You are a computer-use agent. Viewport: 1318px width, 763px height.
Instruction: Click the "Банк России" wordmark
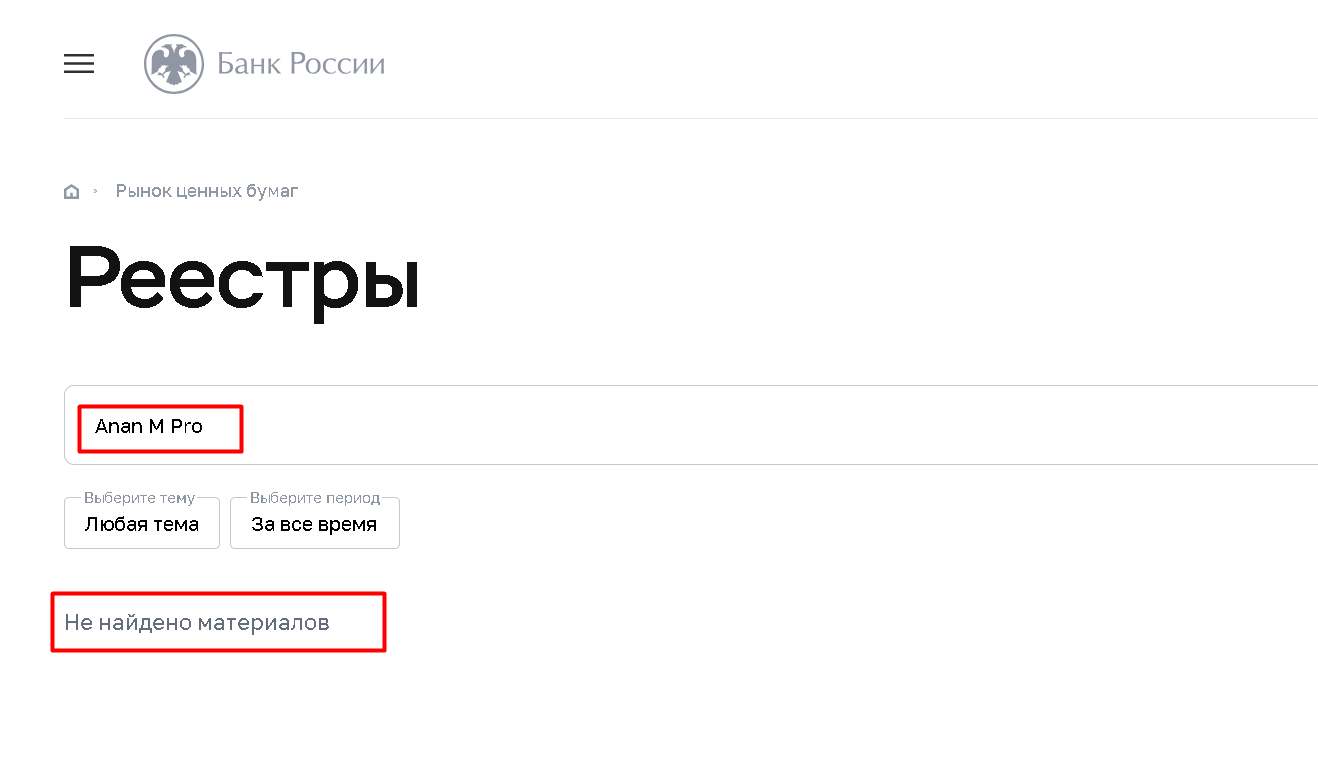(300, 64)
